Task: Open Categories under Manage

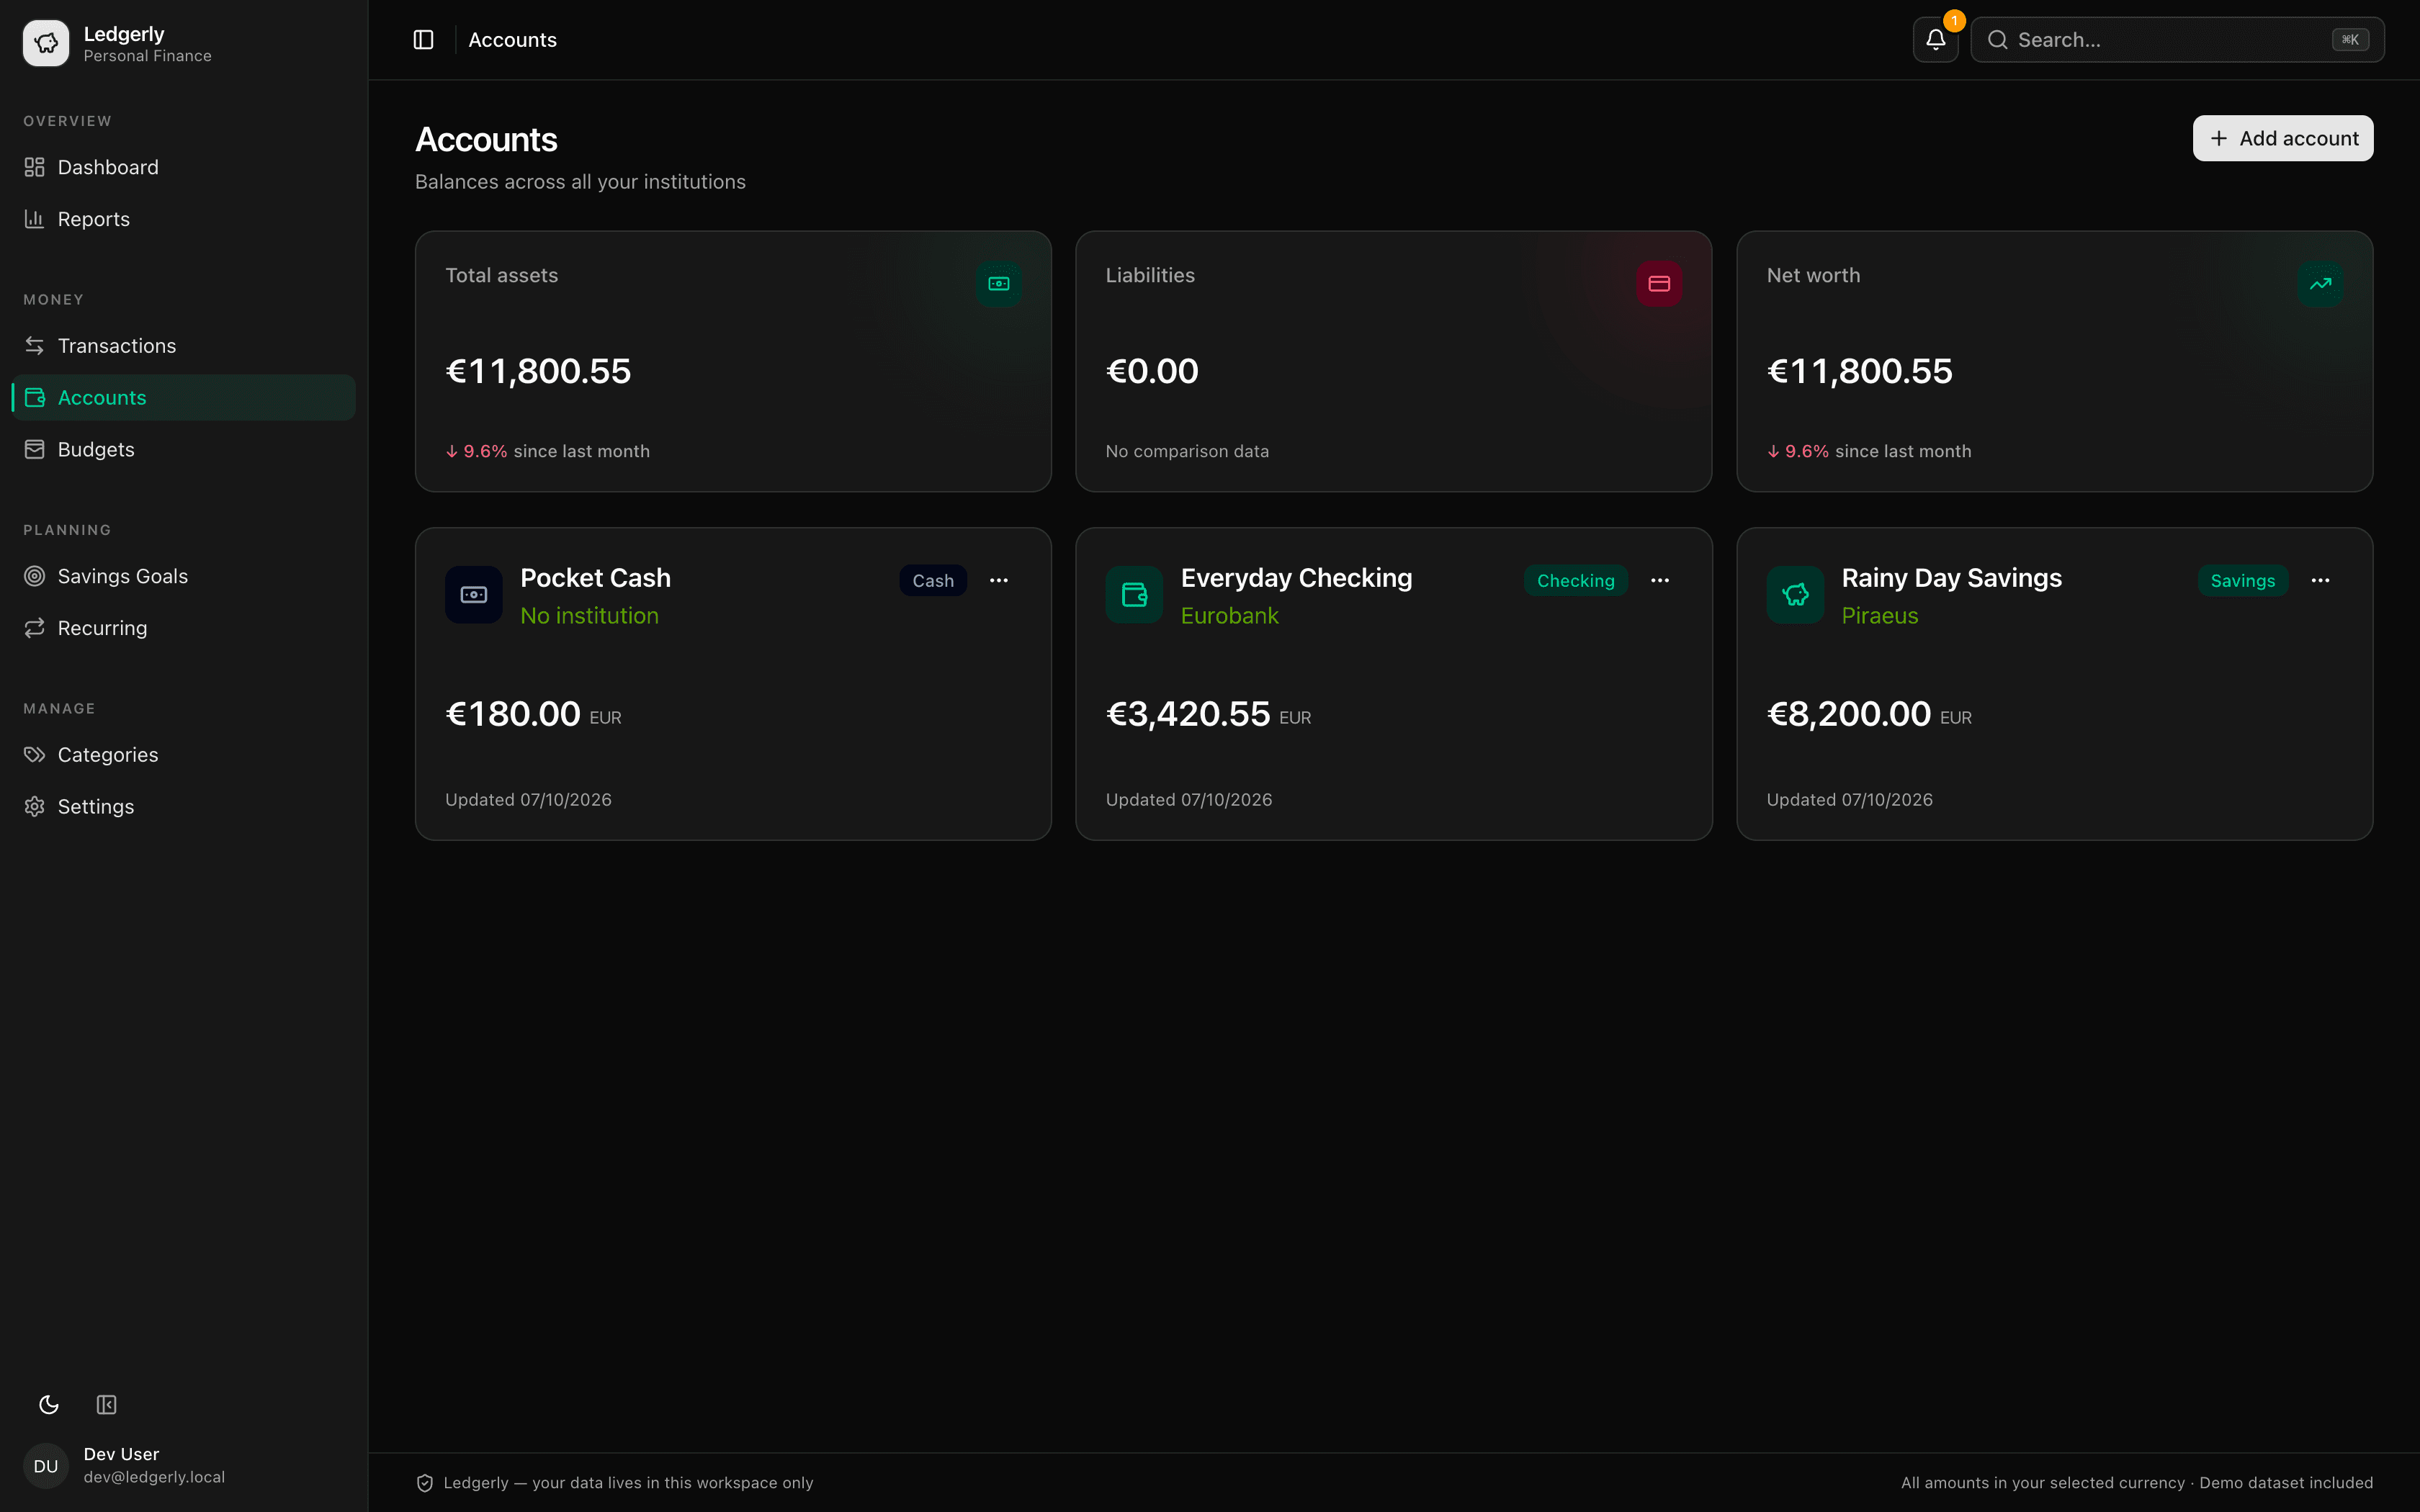Action: 184,755
